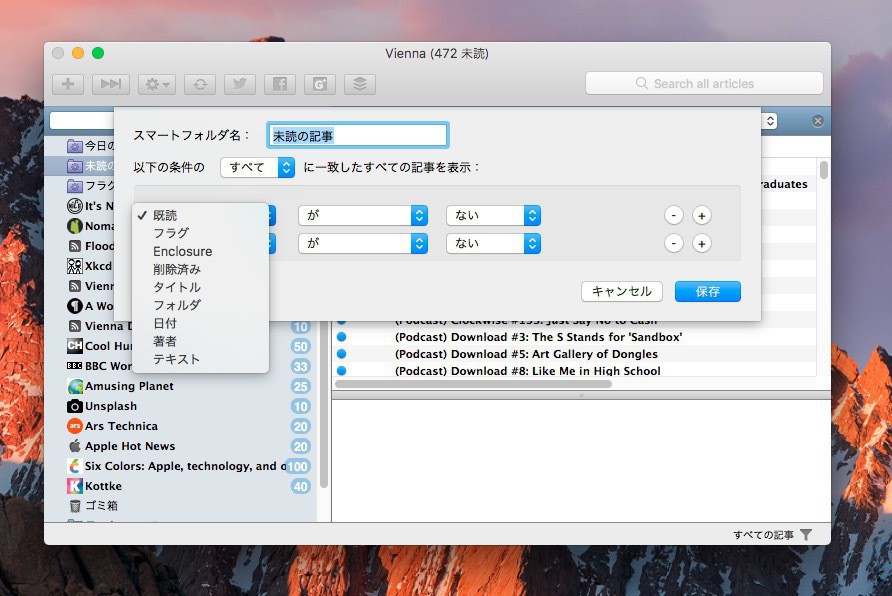Share via the Twitter toolbar icon

(240, 84)
